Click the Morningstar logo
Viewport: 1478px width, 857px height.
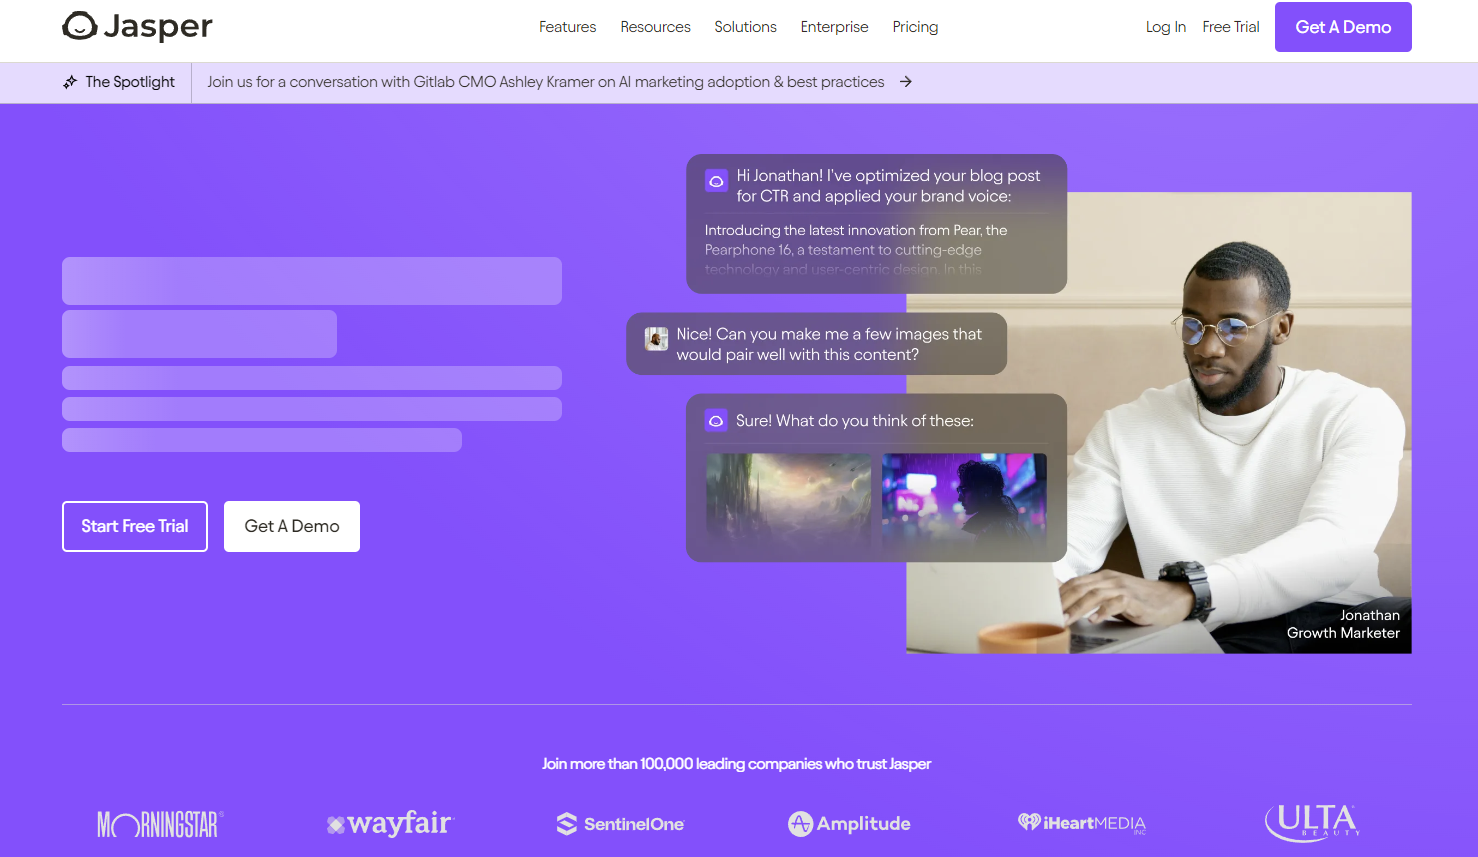[x=160, y=824]
